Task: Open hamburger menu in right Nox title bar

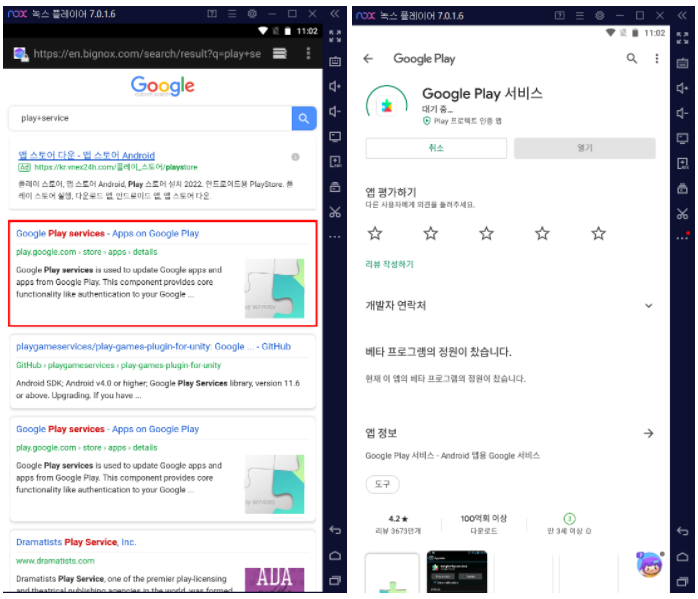Action: point(580,16)
